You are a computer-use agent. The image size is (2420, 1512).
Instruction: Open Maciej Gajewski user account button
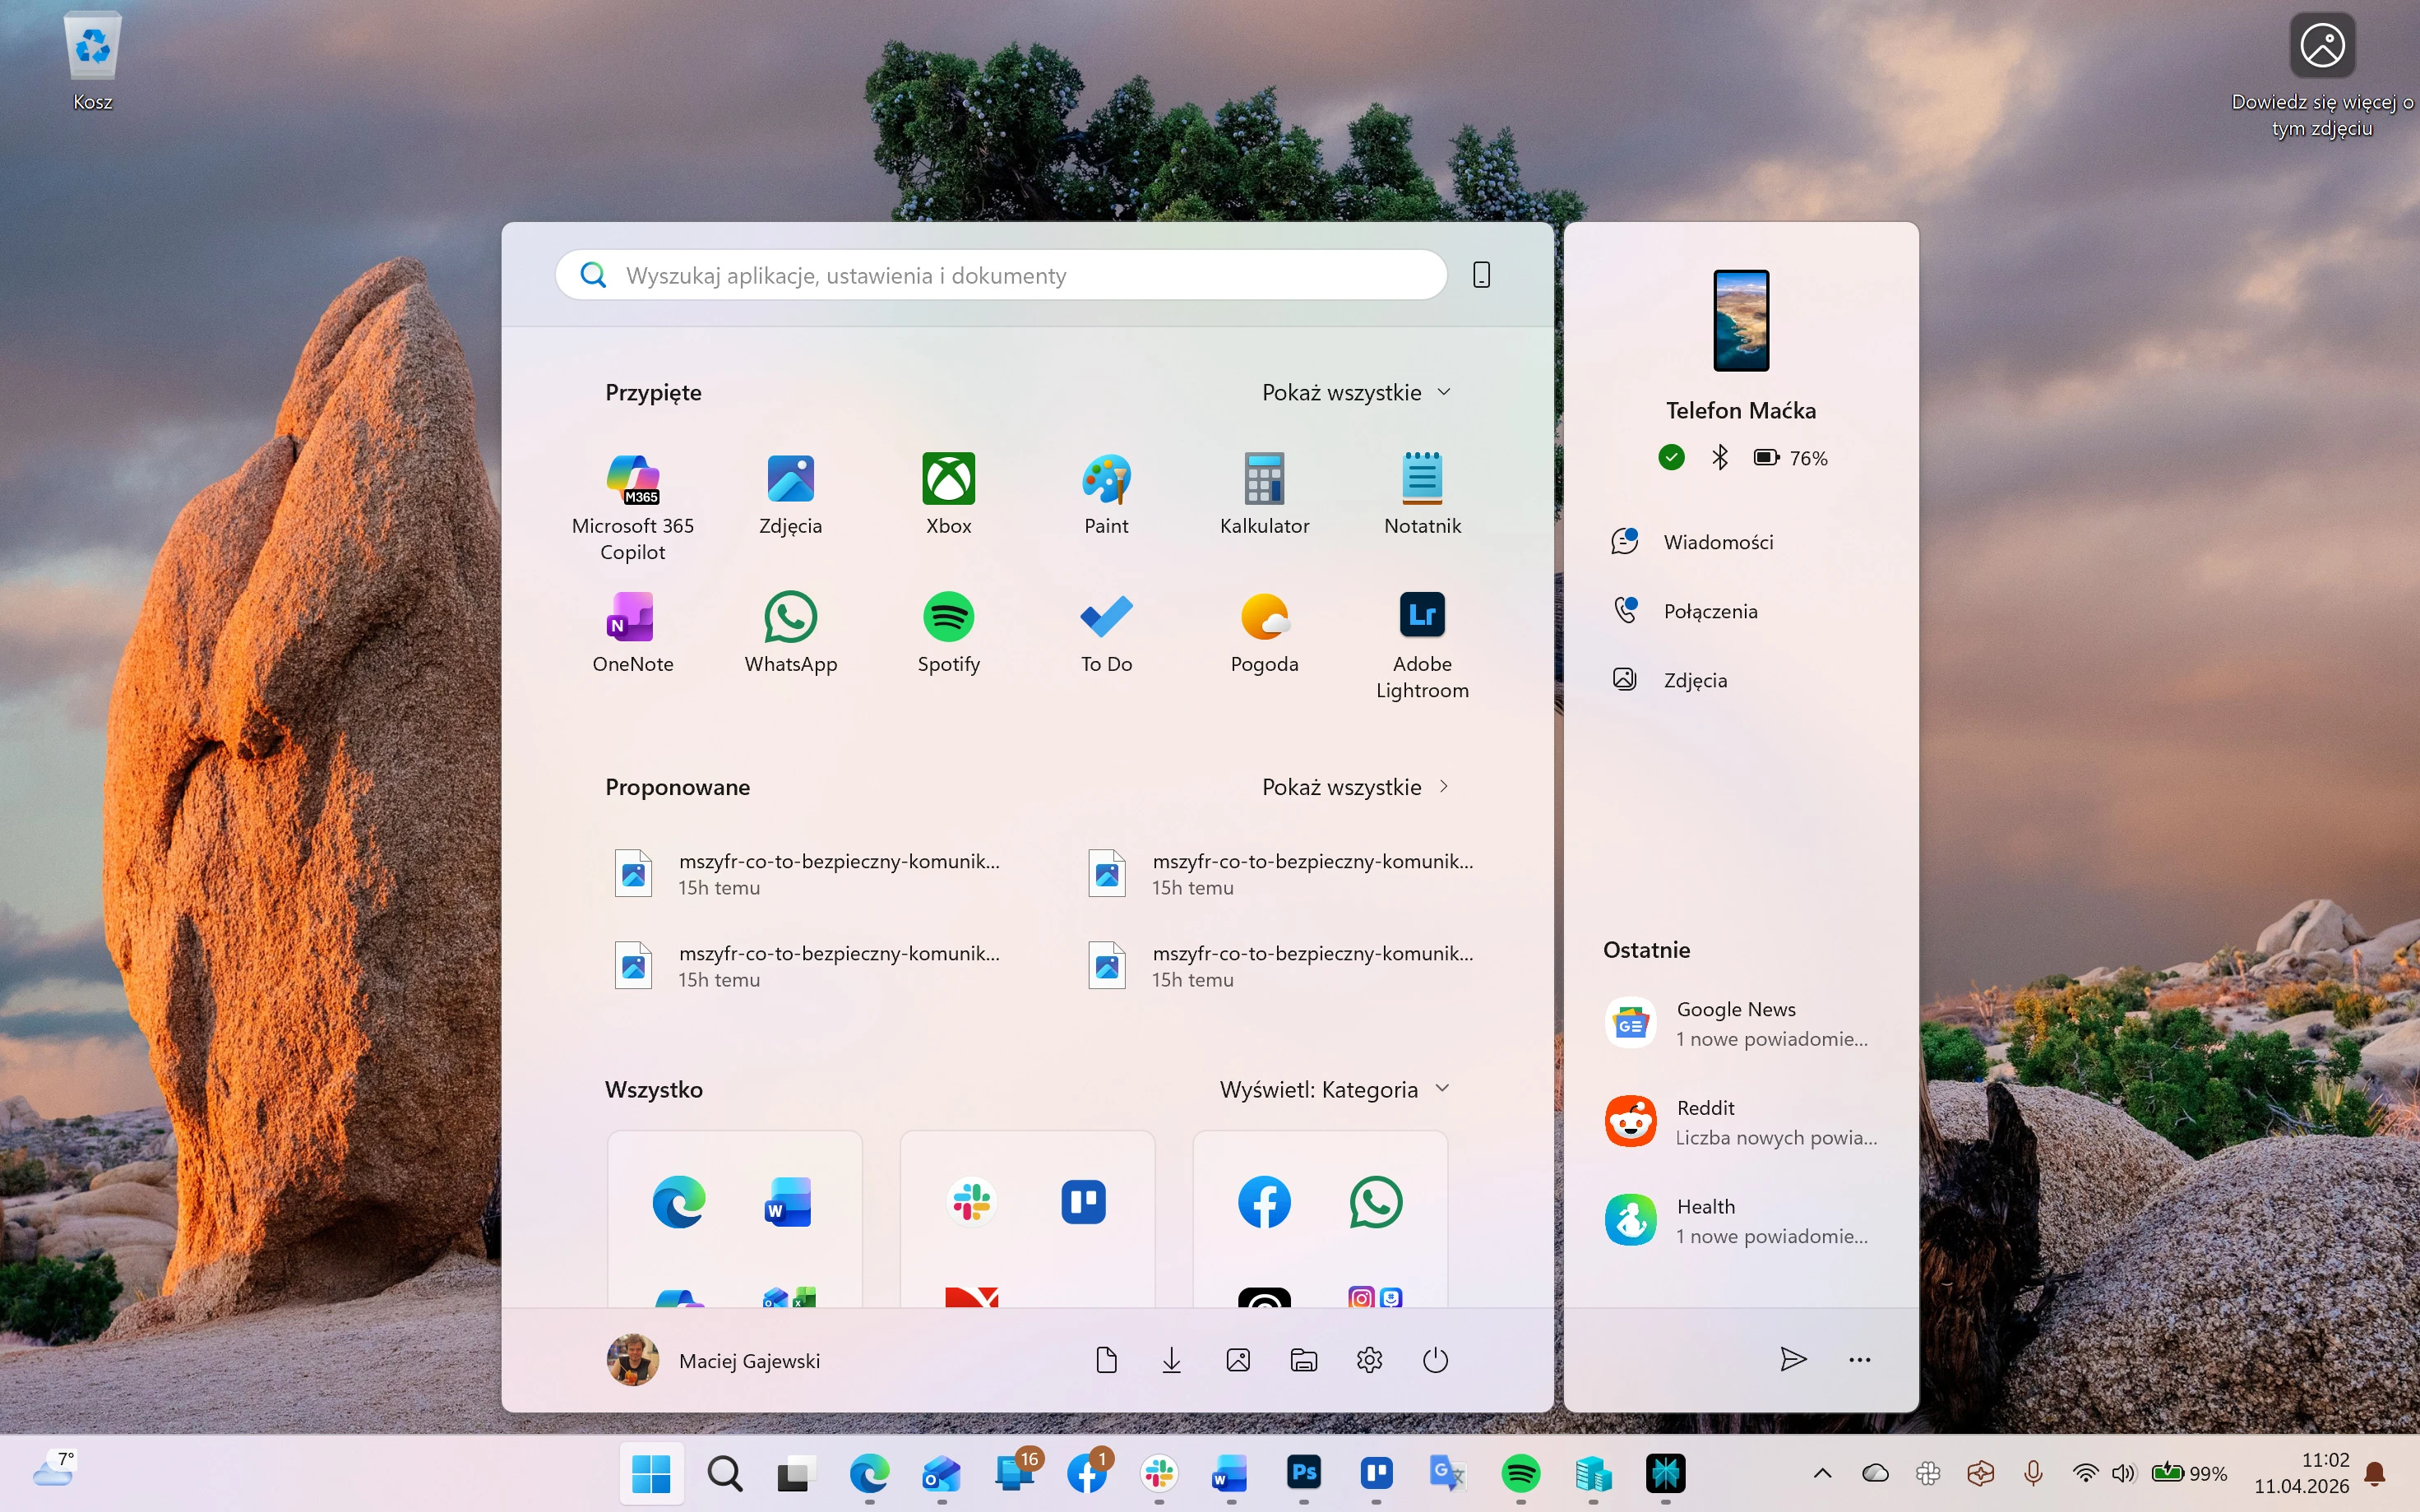(714, 1360)
